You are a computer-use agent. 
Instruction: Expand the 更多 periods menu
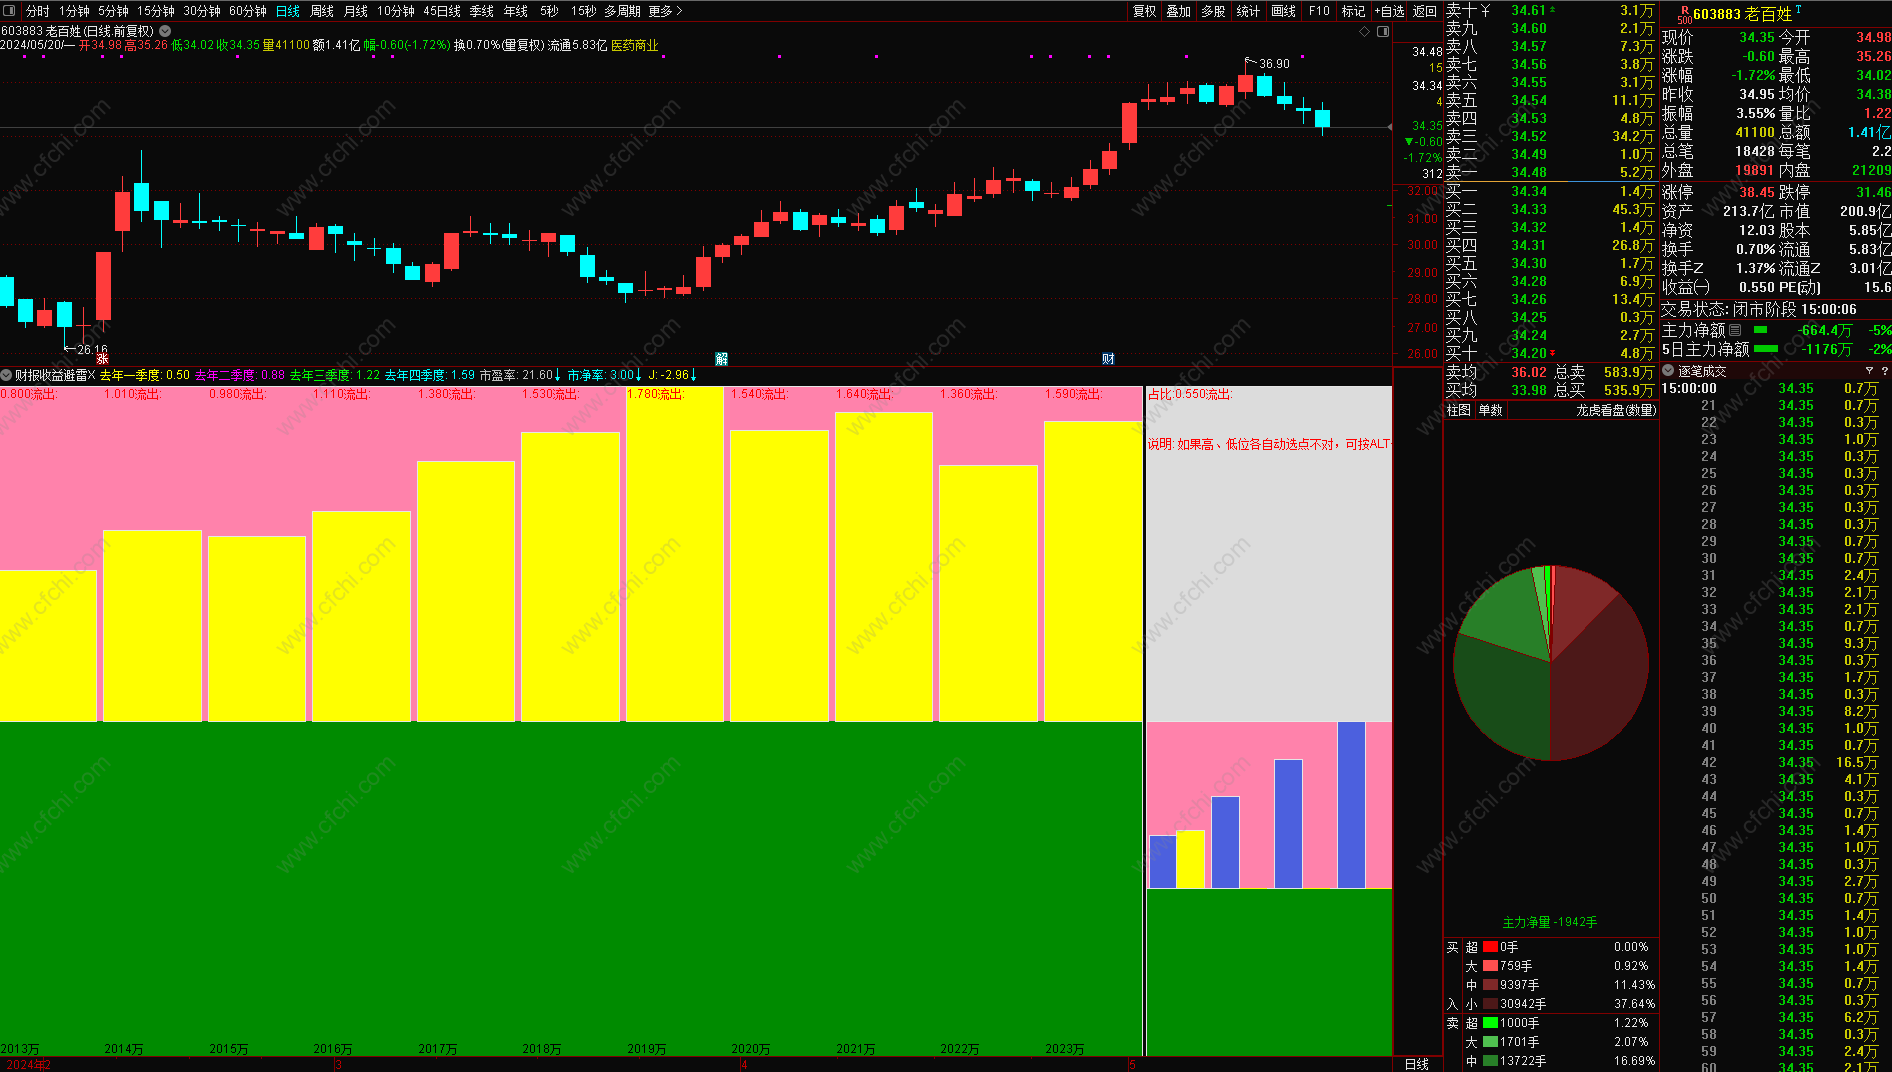click(x=666, y=11)
